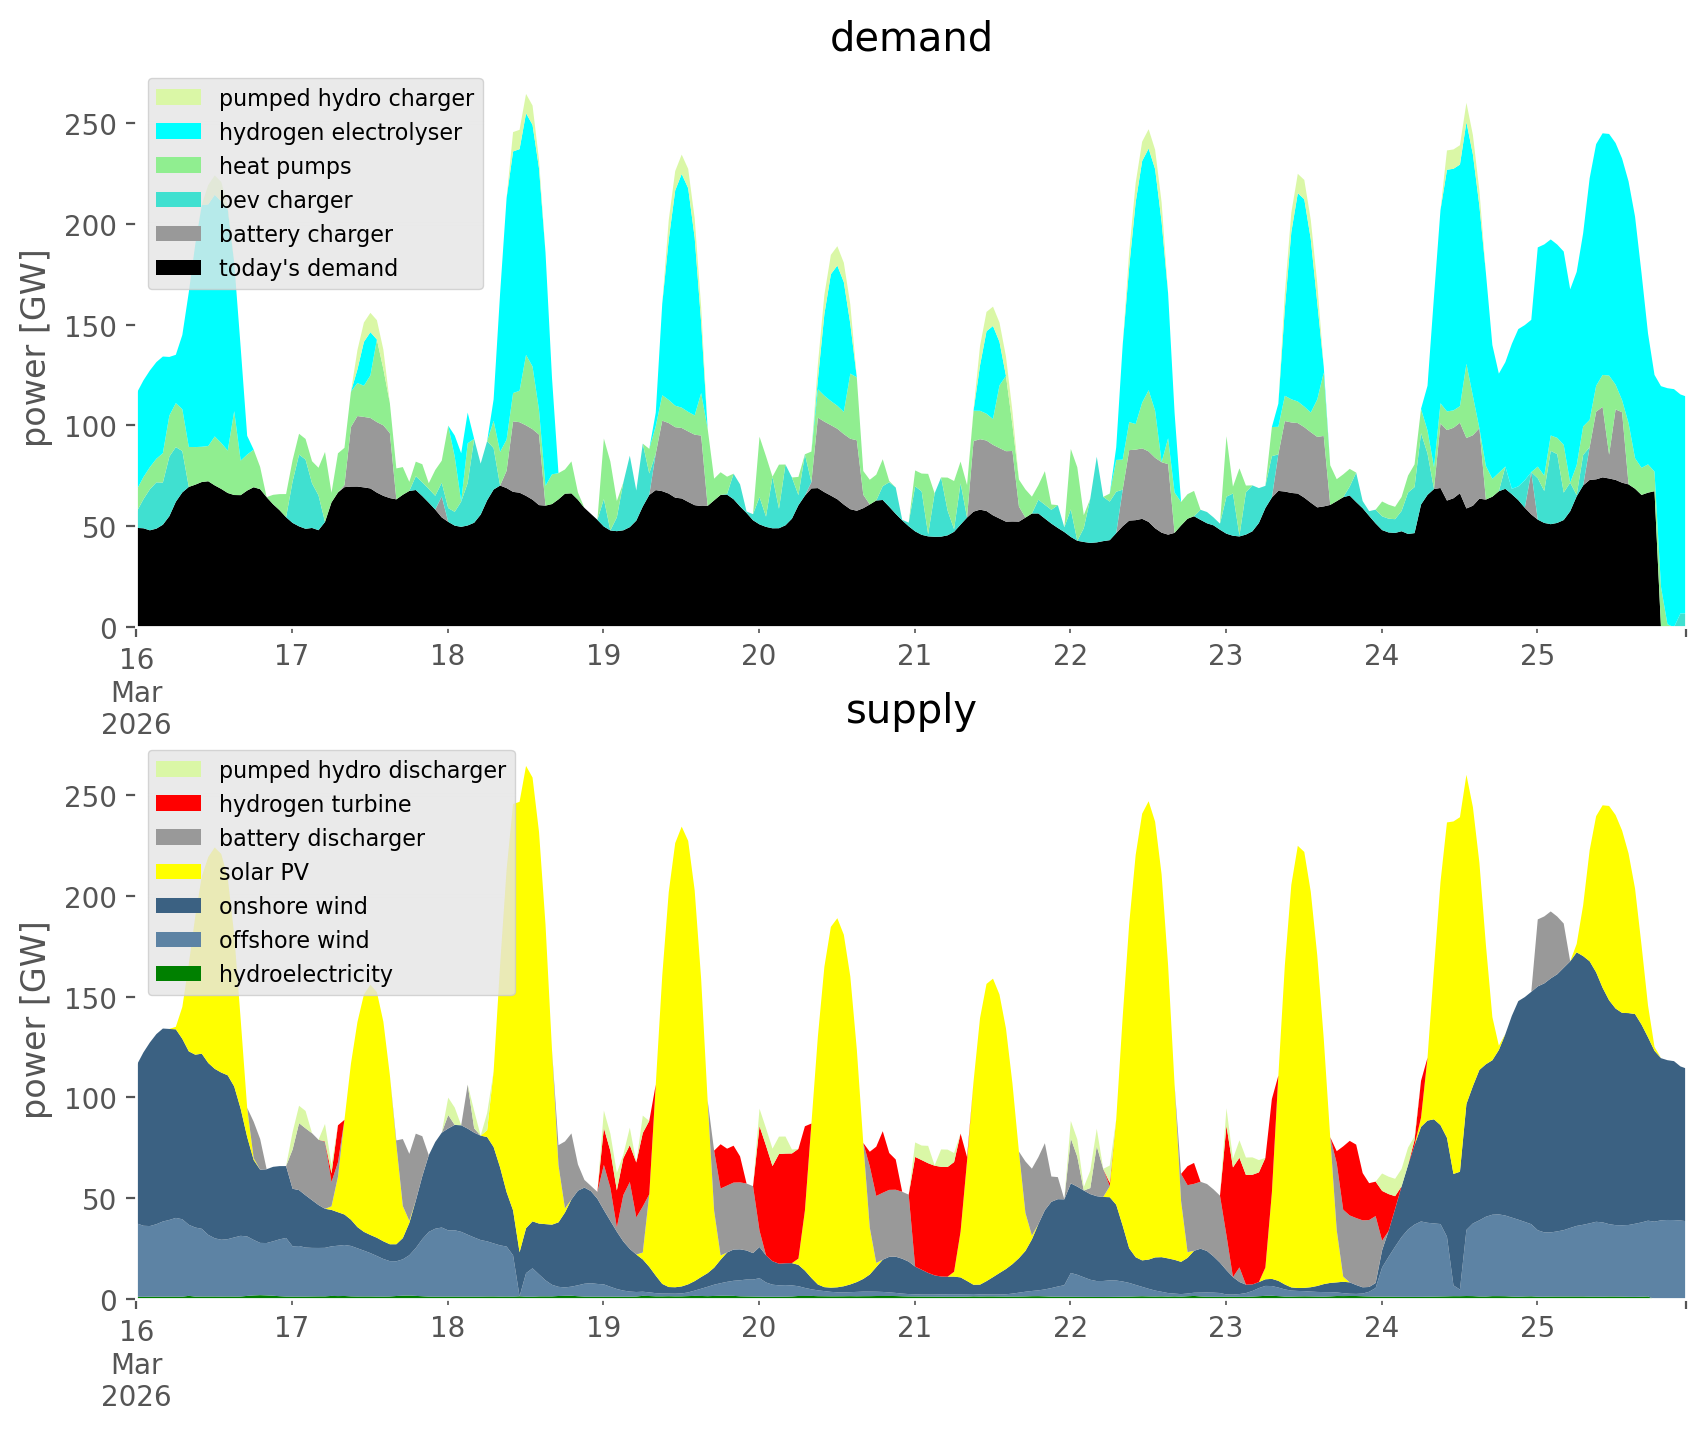Click the battery discharger legend label

[x=321, y=838]
